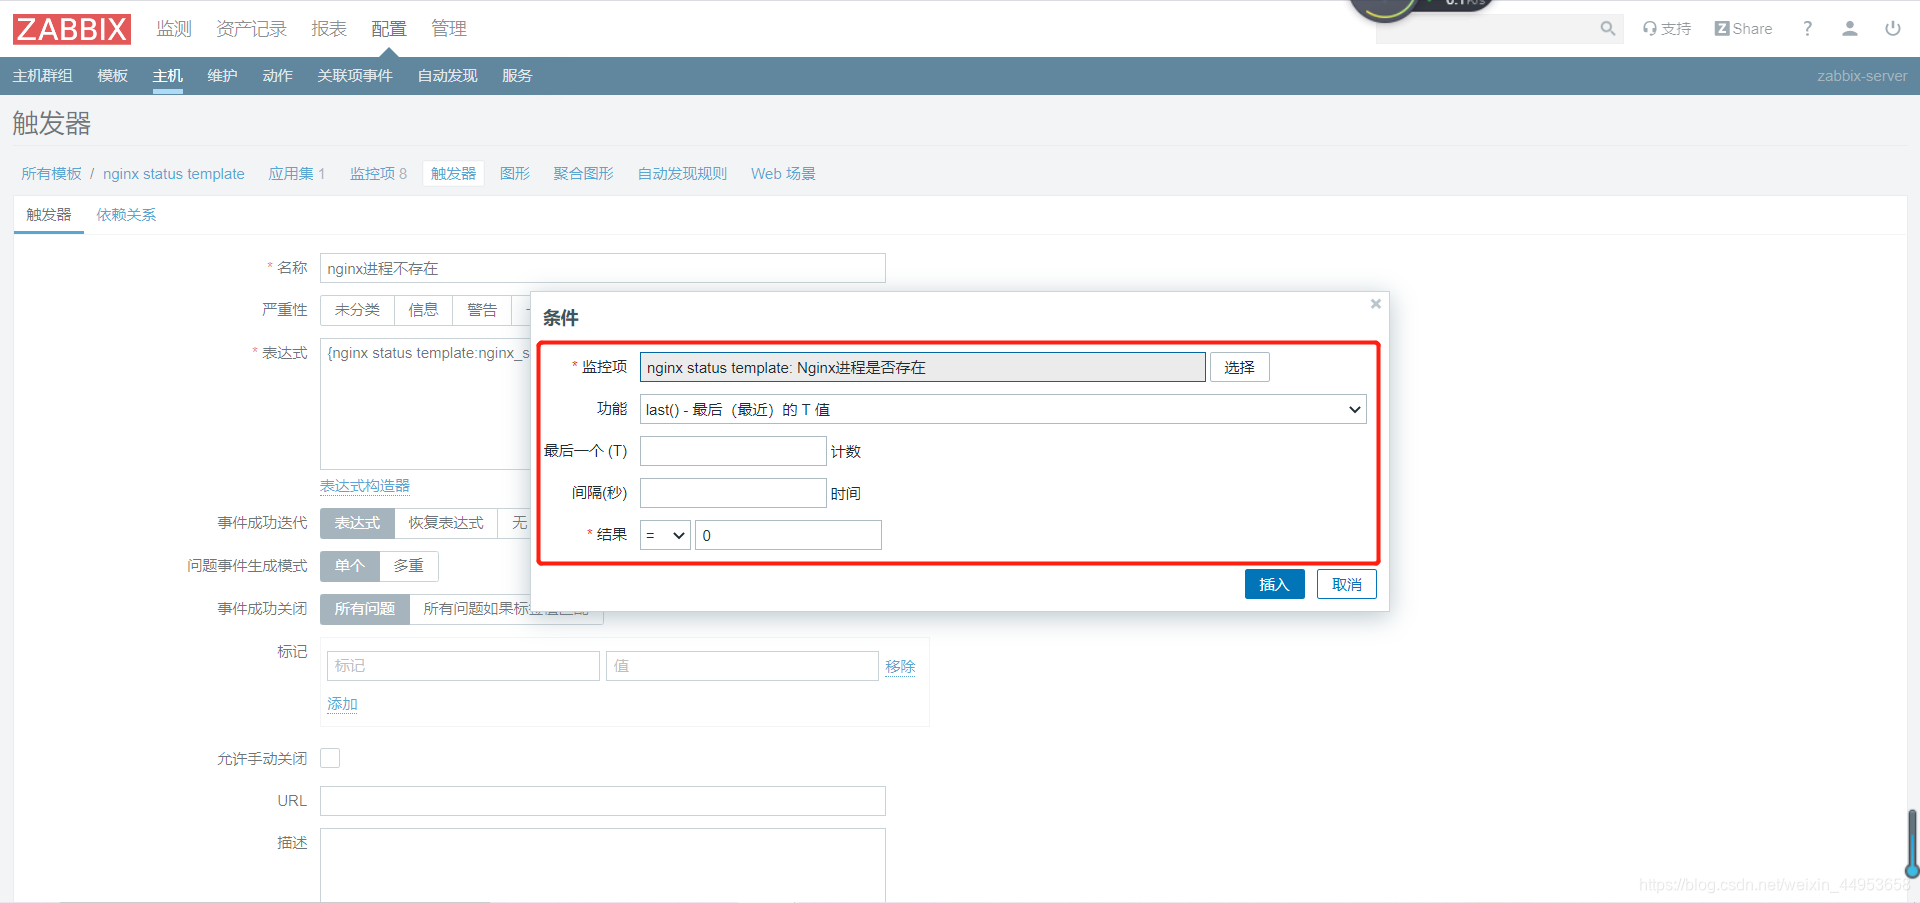Open the 报表 top menu
Image resolution: width=1920 pixels, height=903 pixels.
(x=329, y=29)
